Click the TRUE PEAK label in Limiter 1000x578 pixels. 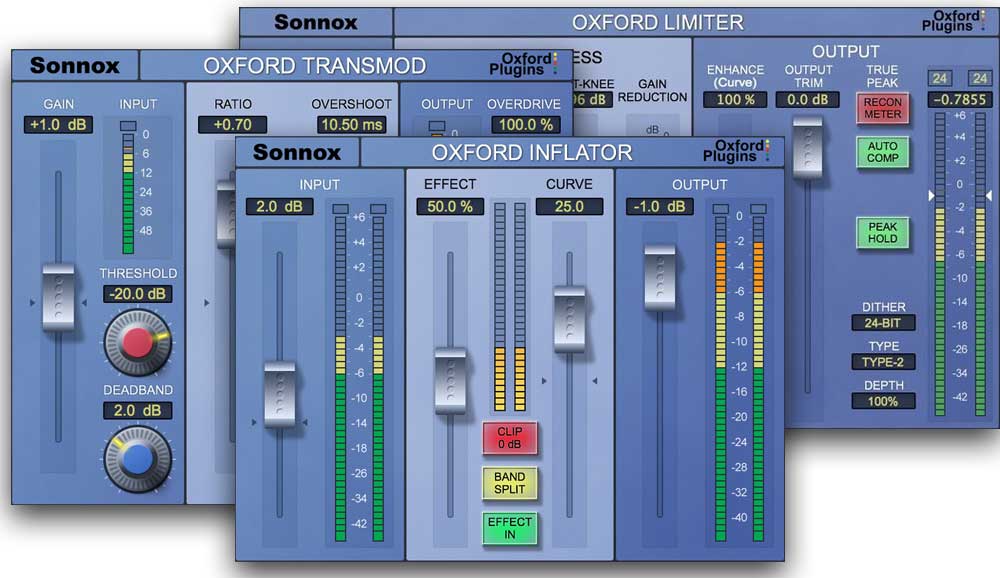tap(882, 76)
